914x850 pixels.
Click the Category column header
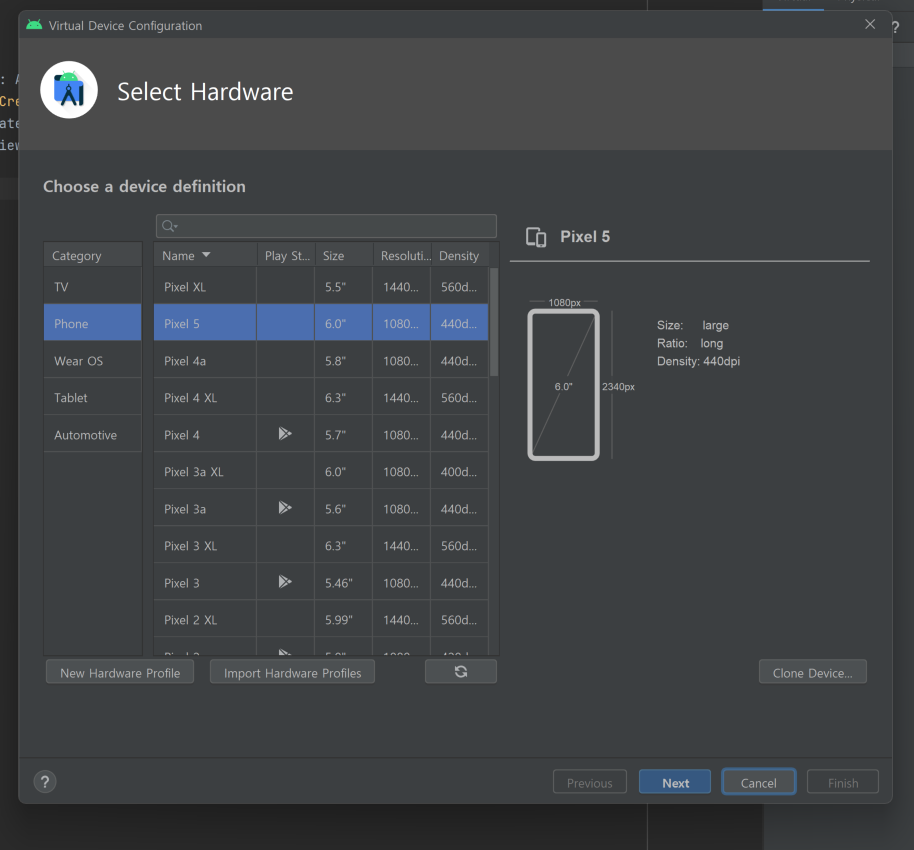93,255
